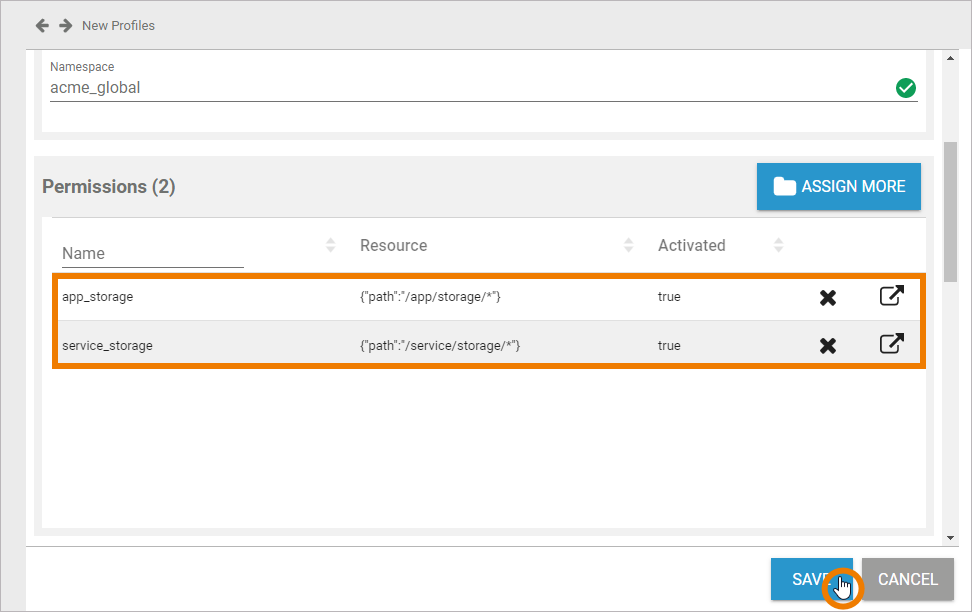The image size is (972, 612).
Task: Click the back arrow navigation icon
Action: (42, 25)
